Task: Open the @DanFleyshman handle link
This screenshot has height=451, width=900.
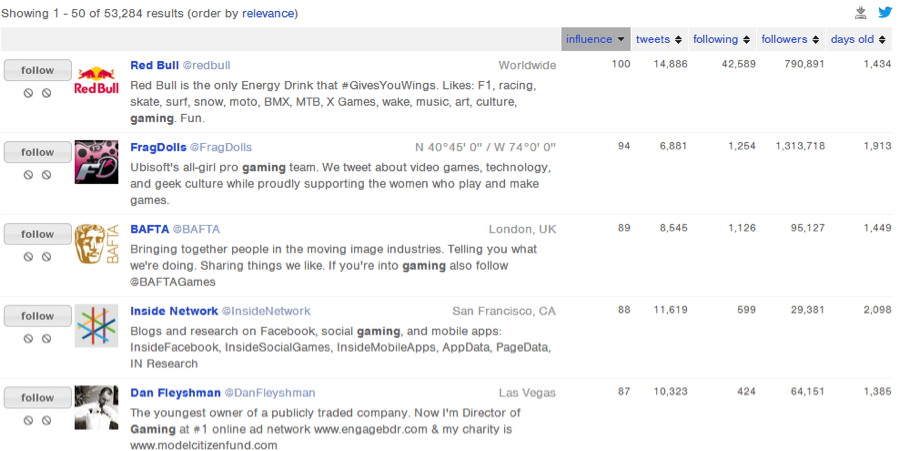Action: tap(270, 393)
